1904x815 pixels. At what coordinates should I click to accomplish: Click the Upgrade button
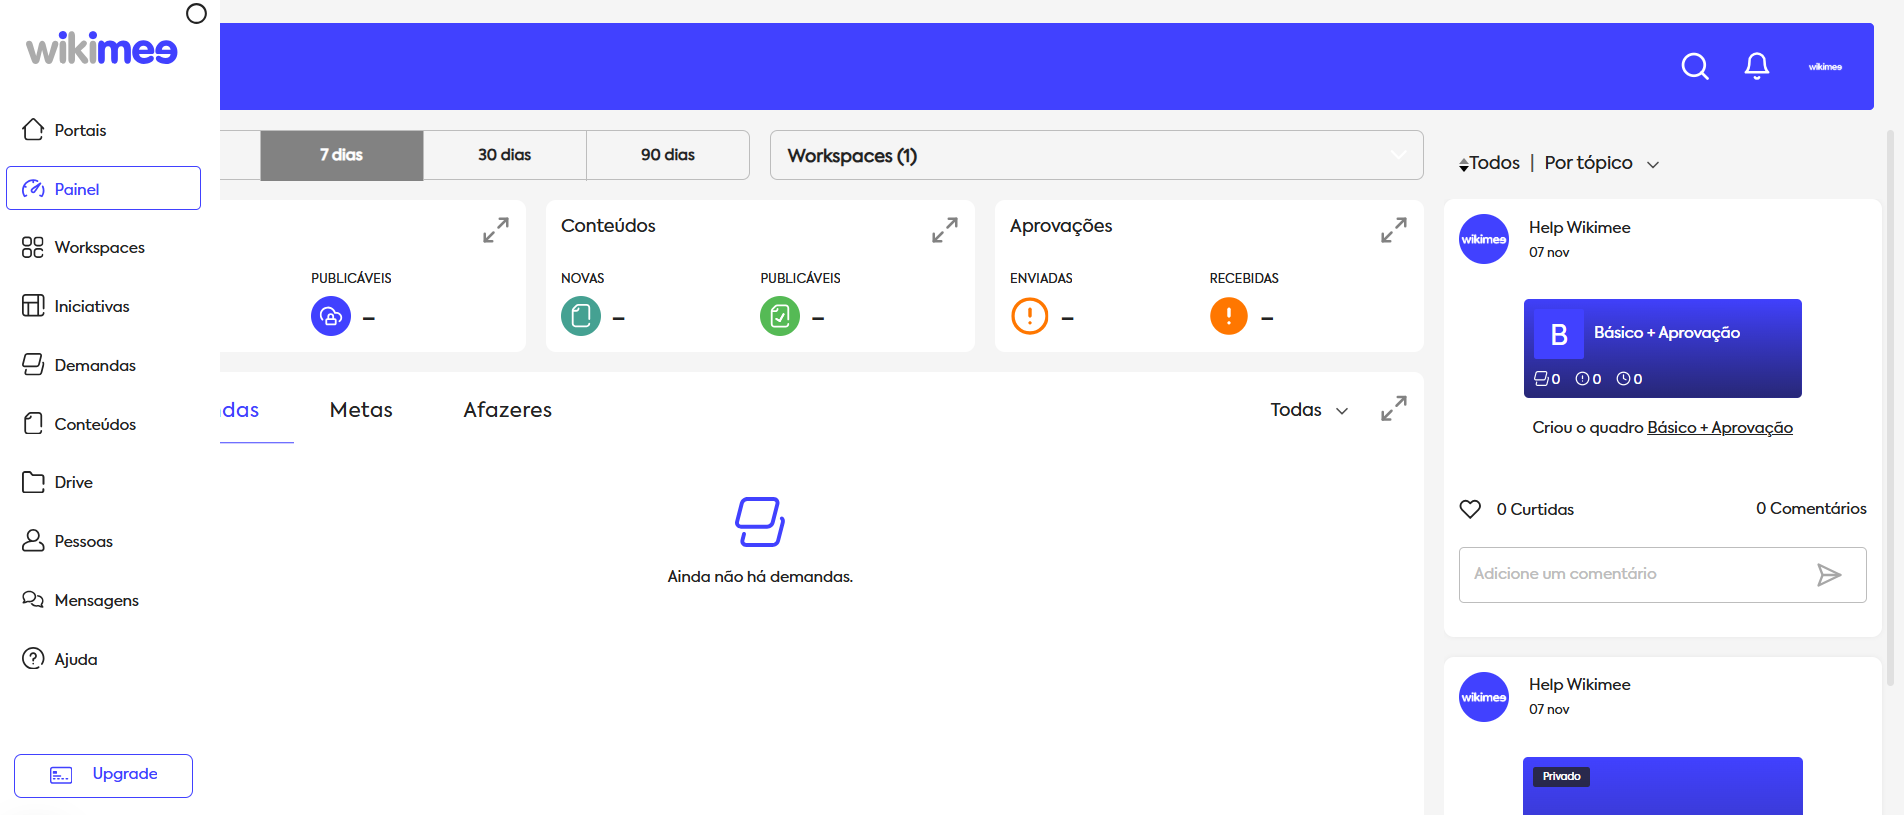[x=104, y=775]
